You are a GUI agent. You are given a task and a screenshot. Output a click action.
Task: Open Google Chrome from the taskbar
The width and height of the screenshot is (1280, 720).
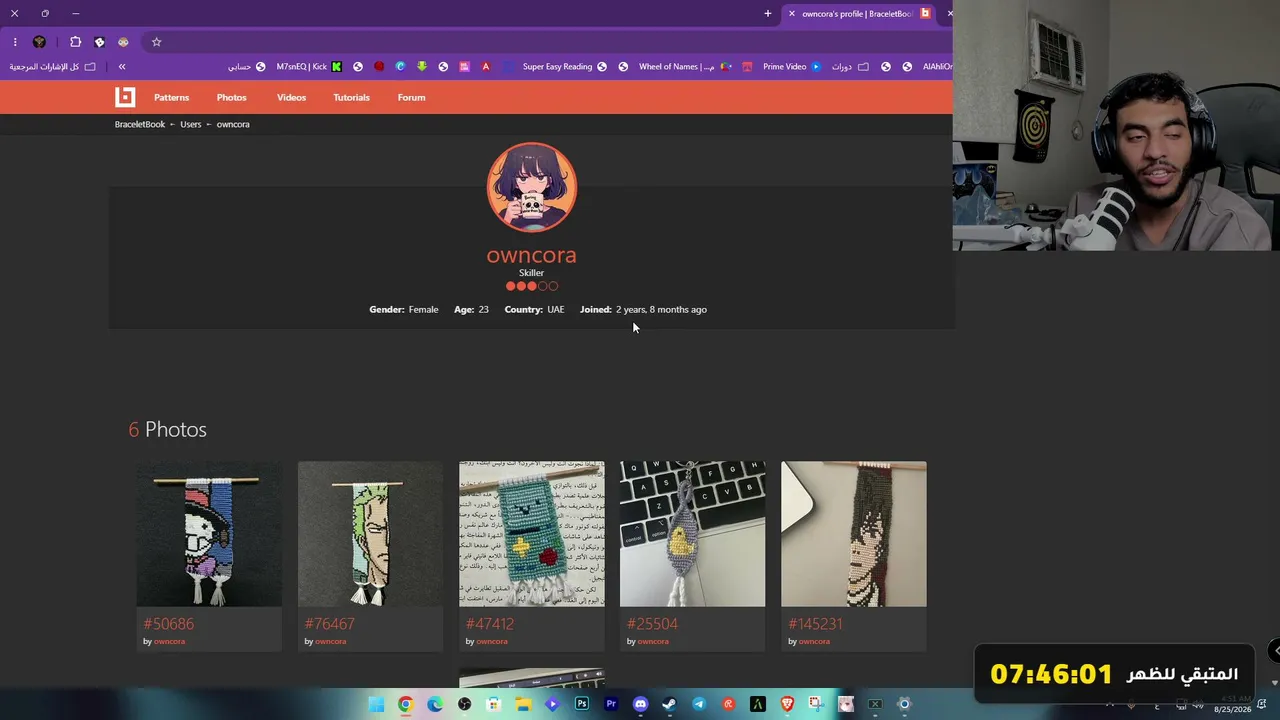pyautogui.click(x=405, y=704)
